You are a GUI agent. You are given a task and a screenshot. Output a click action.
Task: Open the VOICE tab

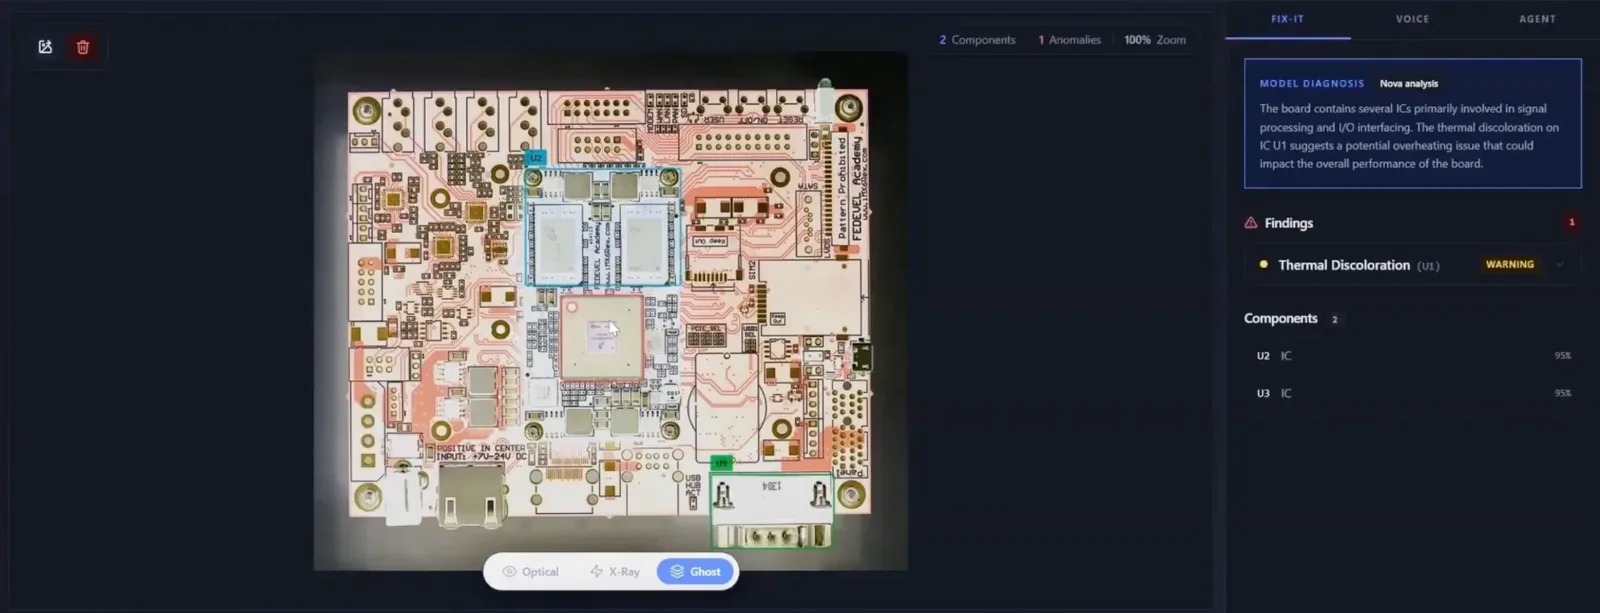point(1412,19)
